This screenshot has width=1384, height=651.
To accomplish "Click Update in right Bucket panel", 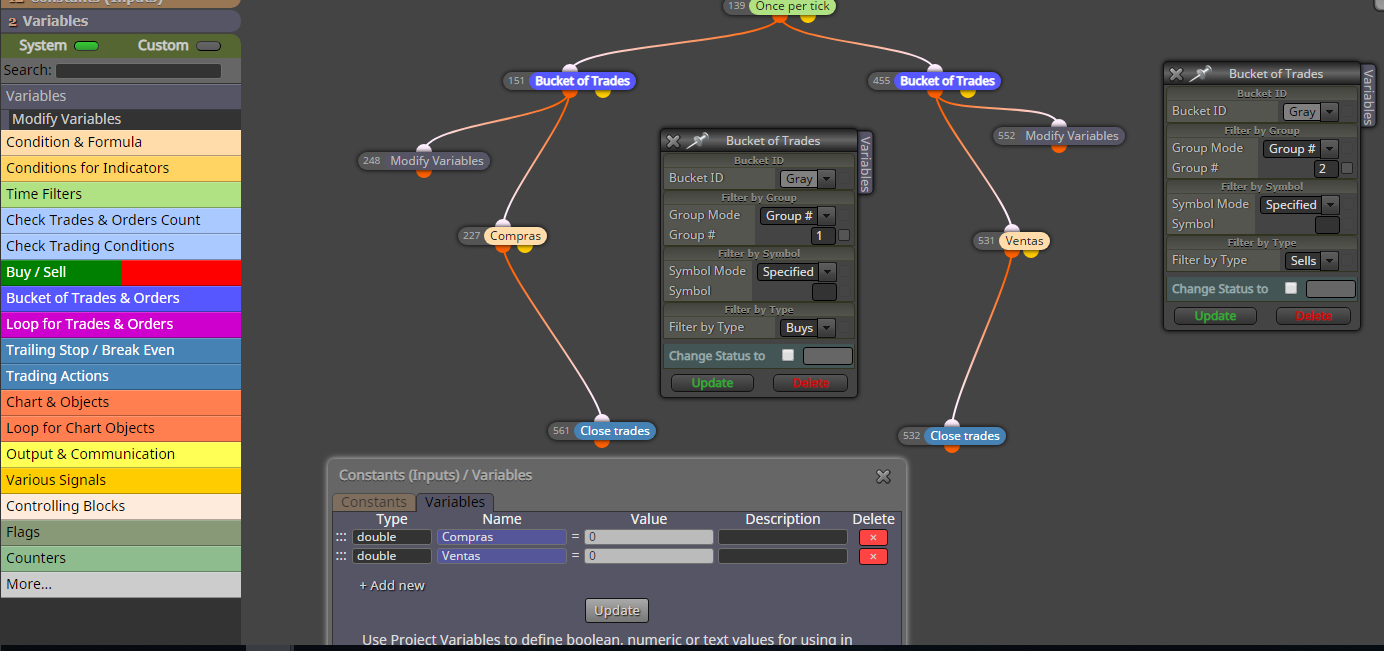I will (x=1215, y=316).
